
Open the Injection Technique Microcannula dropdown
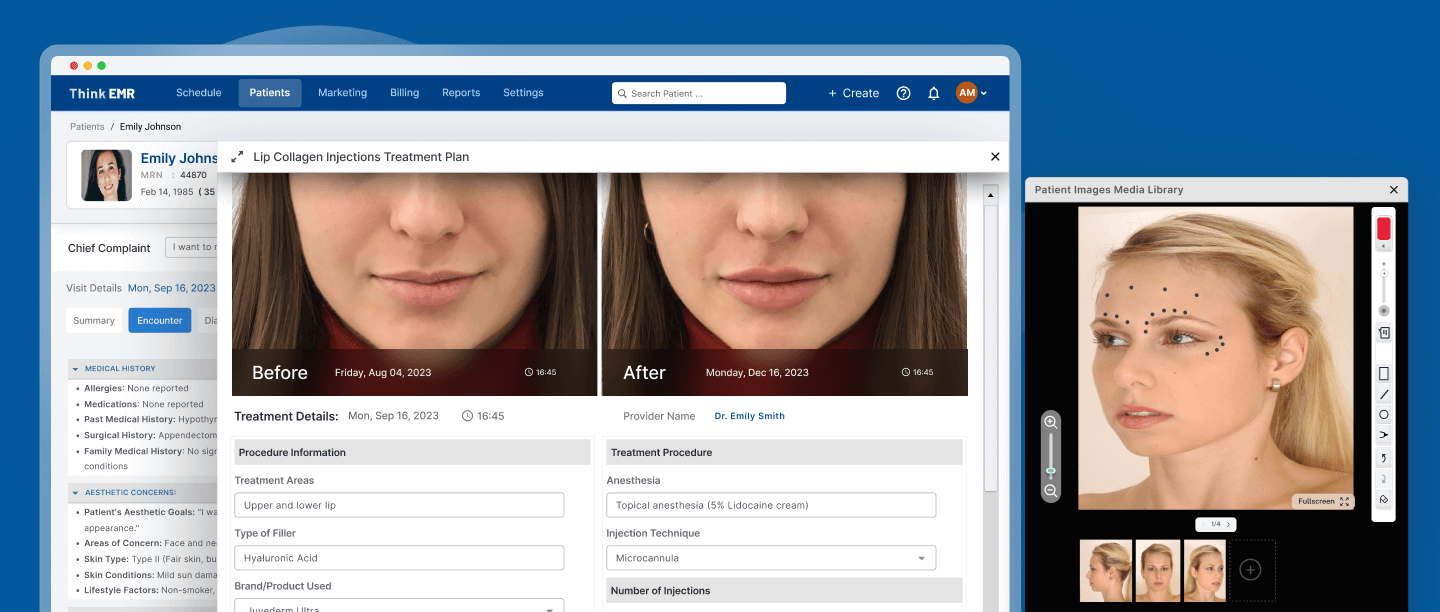pos(771,558)
